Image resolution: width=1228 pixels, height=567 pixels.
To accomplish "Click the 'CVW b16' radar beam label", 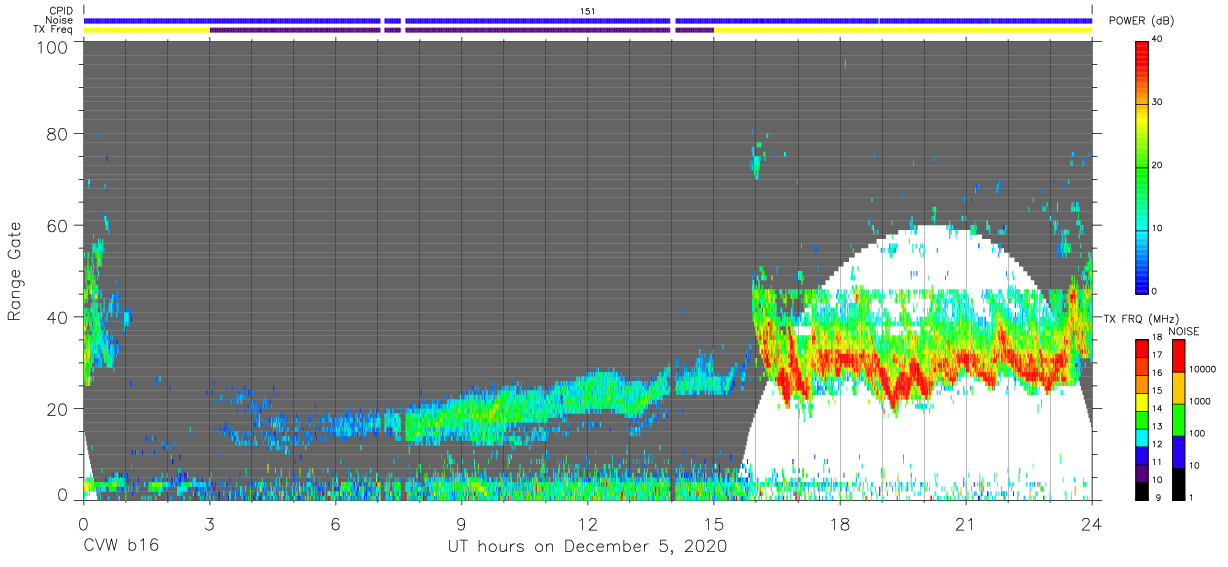I will point(120,547).
